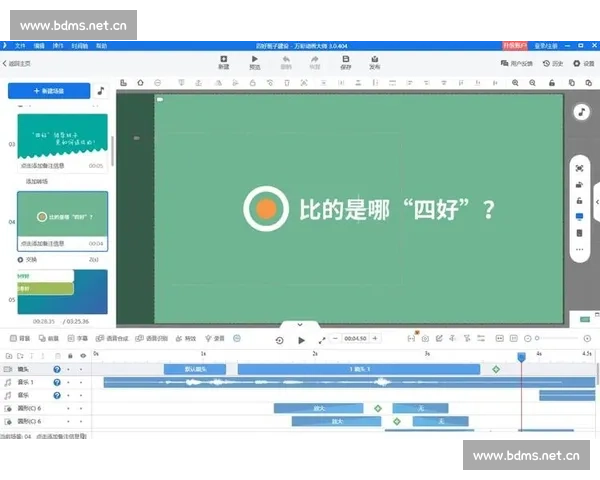Zoom in the canvas with magnifier plus
The image size is (600, 480).
pyautogui.click(x=515, y=83)
